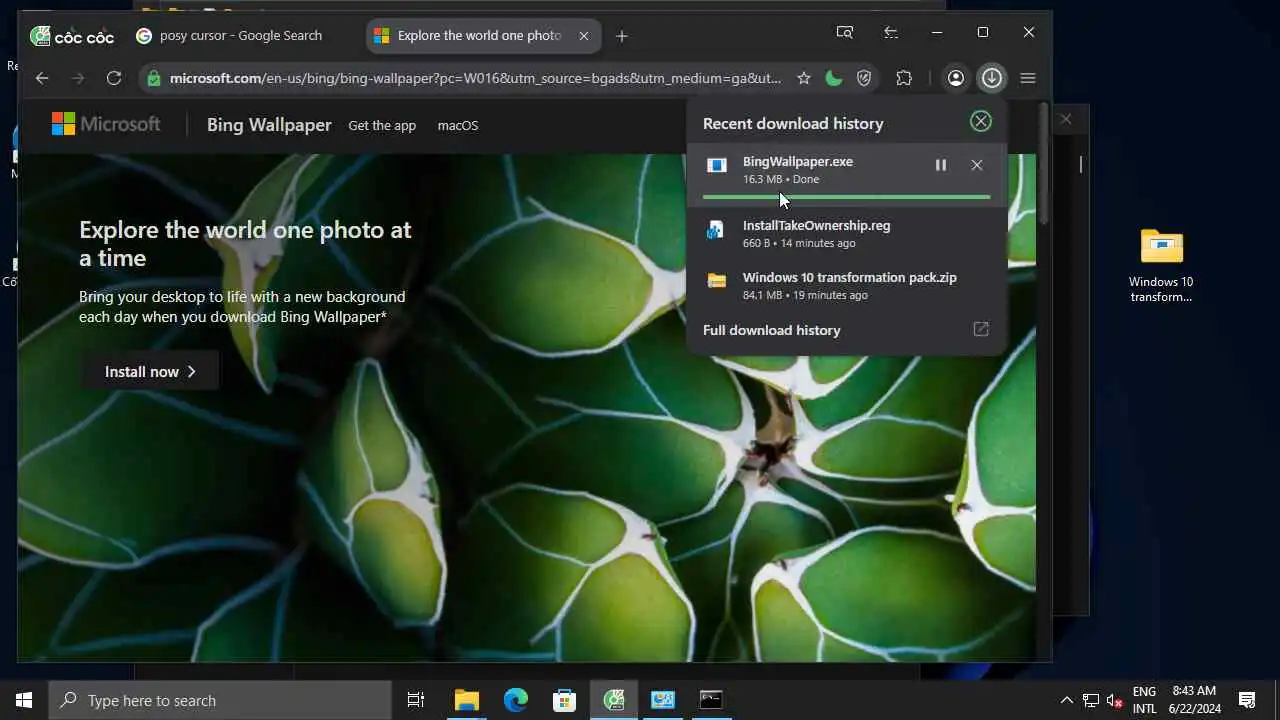Image resolution: width=1280 pixels, height=720 pixels.
Task: Open the clock showing 8:43 AM
Action: [x=1194, y=700]
